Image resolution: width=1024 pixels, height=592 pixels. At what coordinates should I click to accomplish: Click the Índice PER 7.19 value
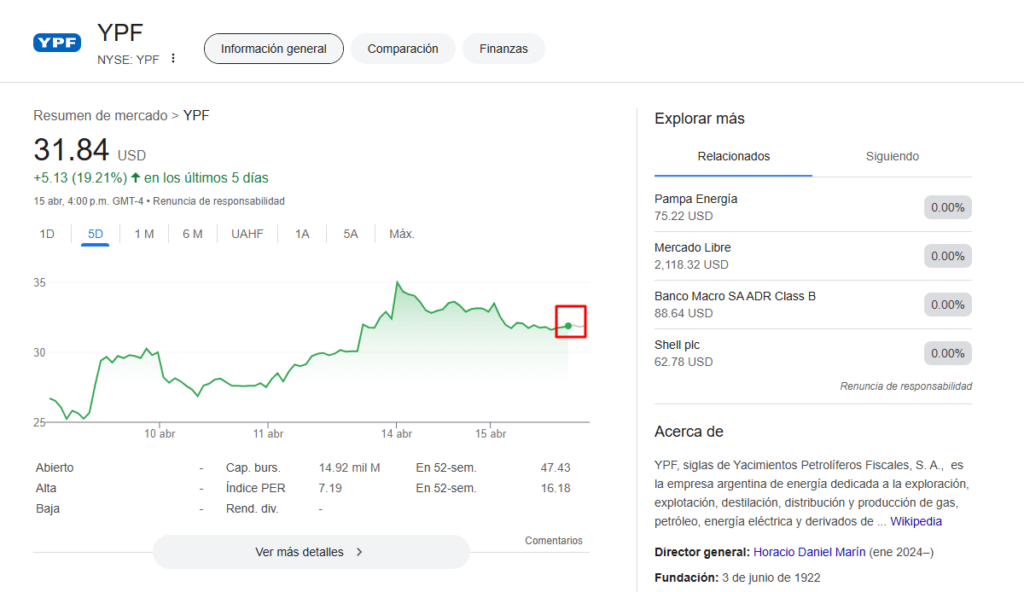click(x=330, y=488)
